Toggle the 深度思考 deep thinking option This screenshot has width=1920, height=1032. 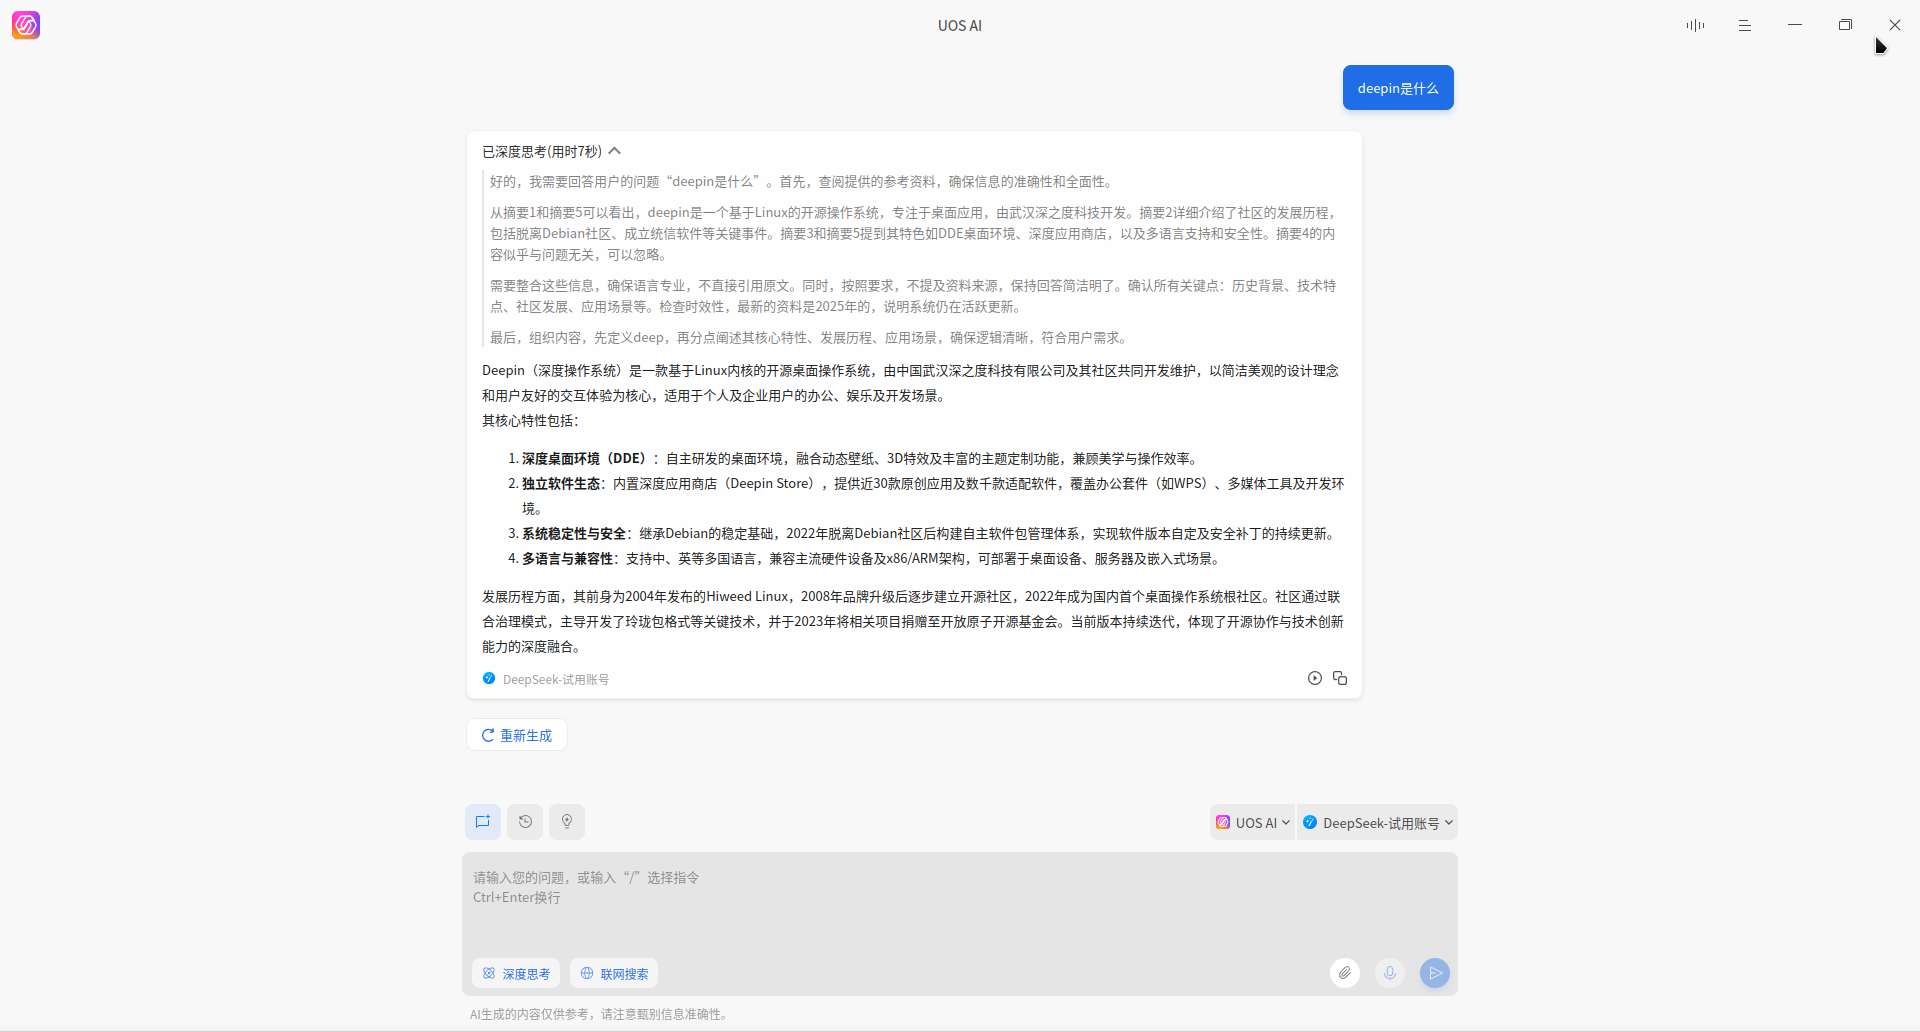516,973
